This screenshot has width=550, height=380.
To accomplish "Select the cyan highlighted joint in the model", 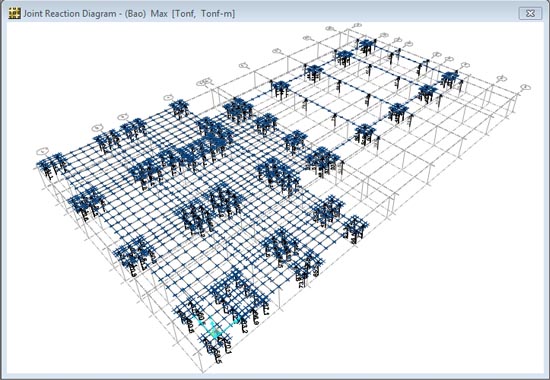I will 216,328.
